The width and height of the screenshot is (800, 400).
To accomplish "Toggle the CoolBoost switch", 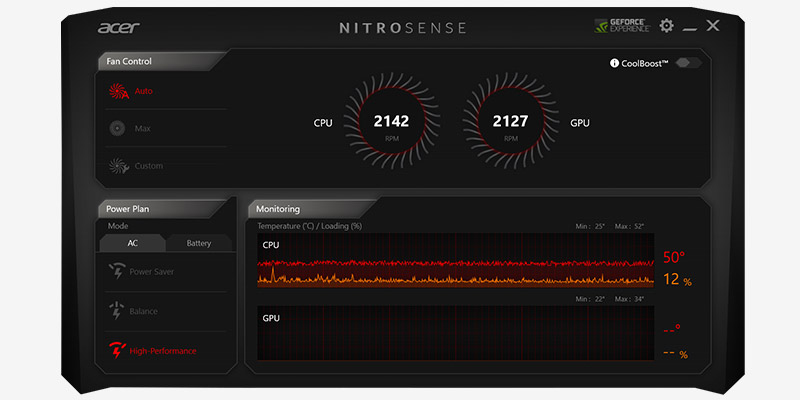I will tap(688, 63).
